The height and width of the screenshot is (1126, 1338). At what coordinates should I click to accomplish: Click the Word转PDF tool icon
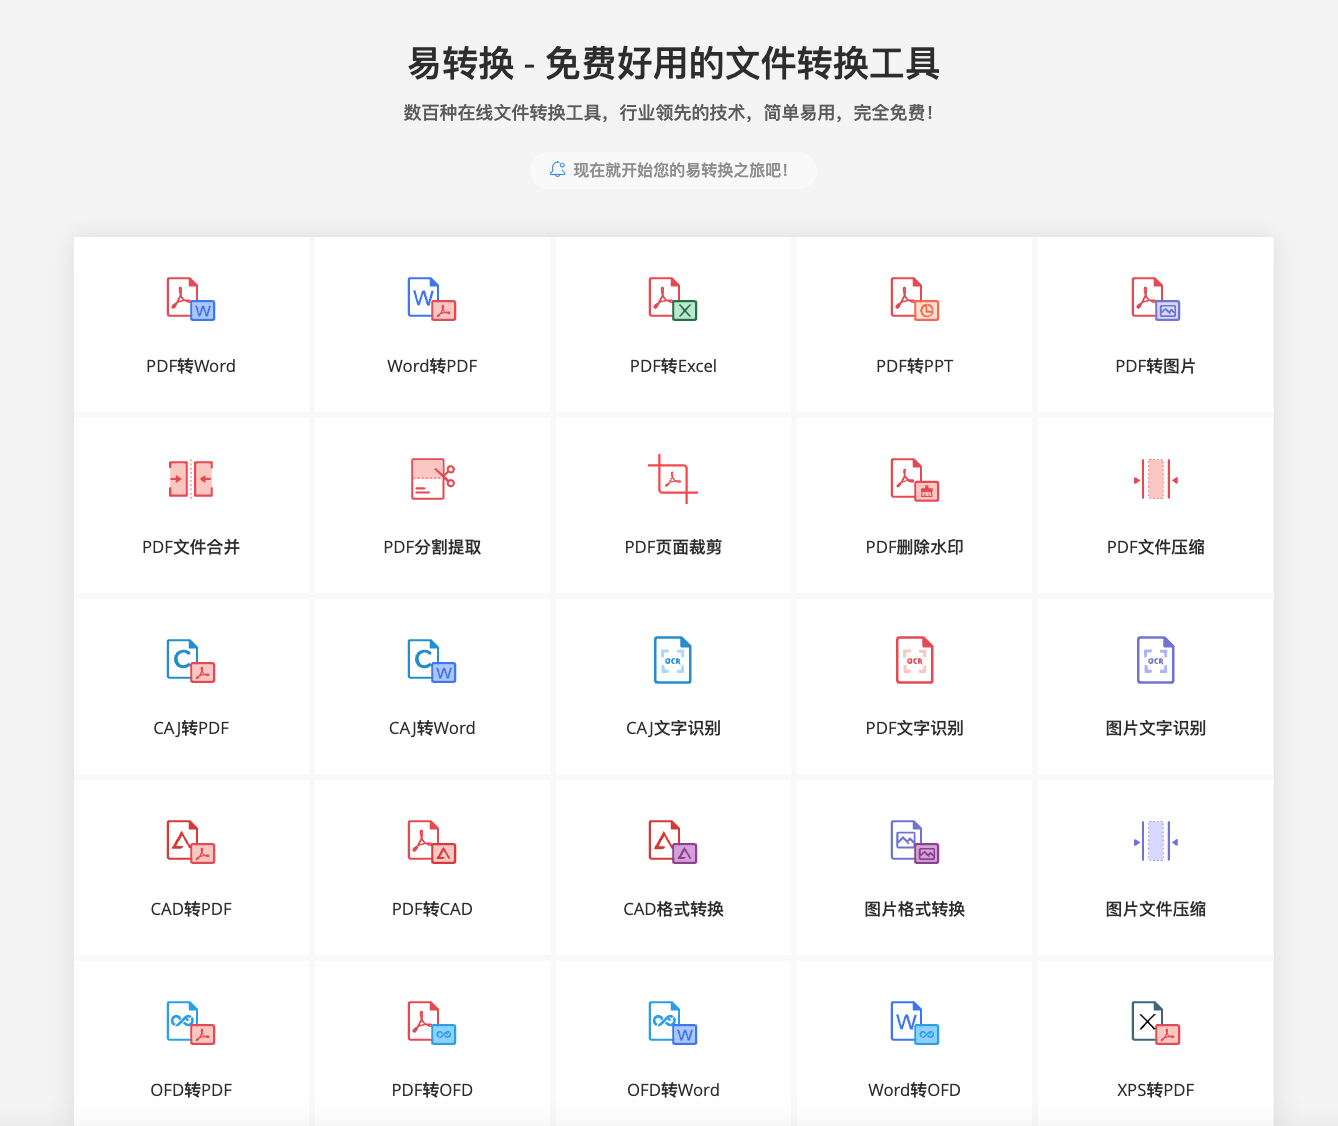pyautogui.click(x=432, y=299)
